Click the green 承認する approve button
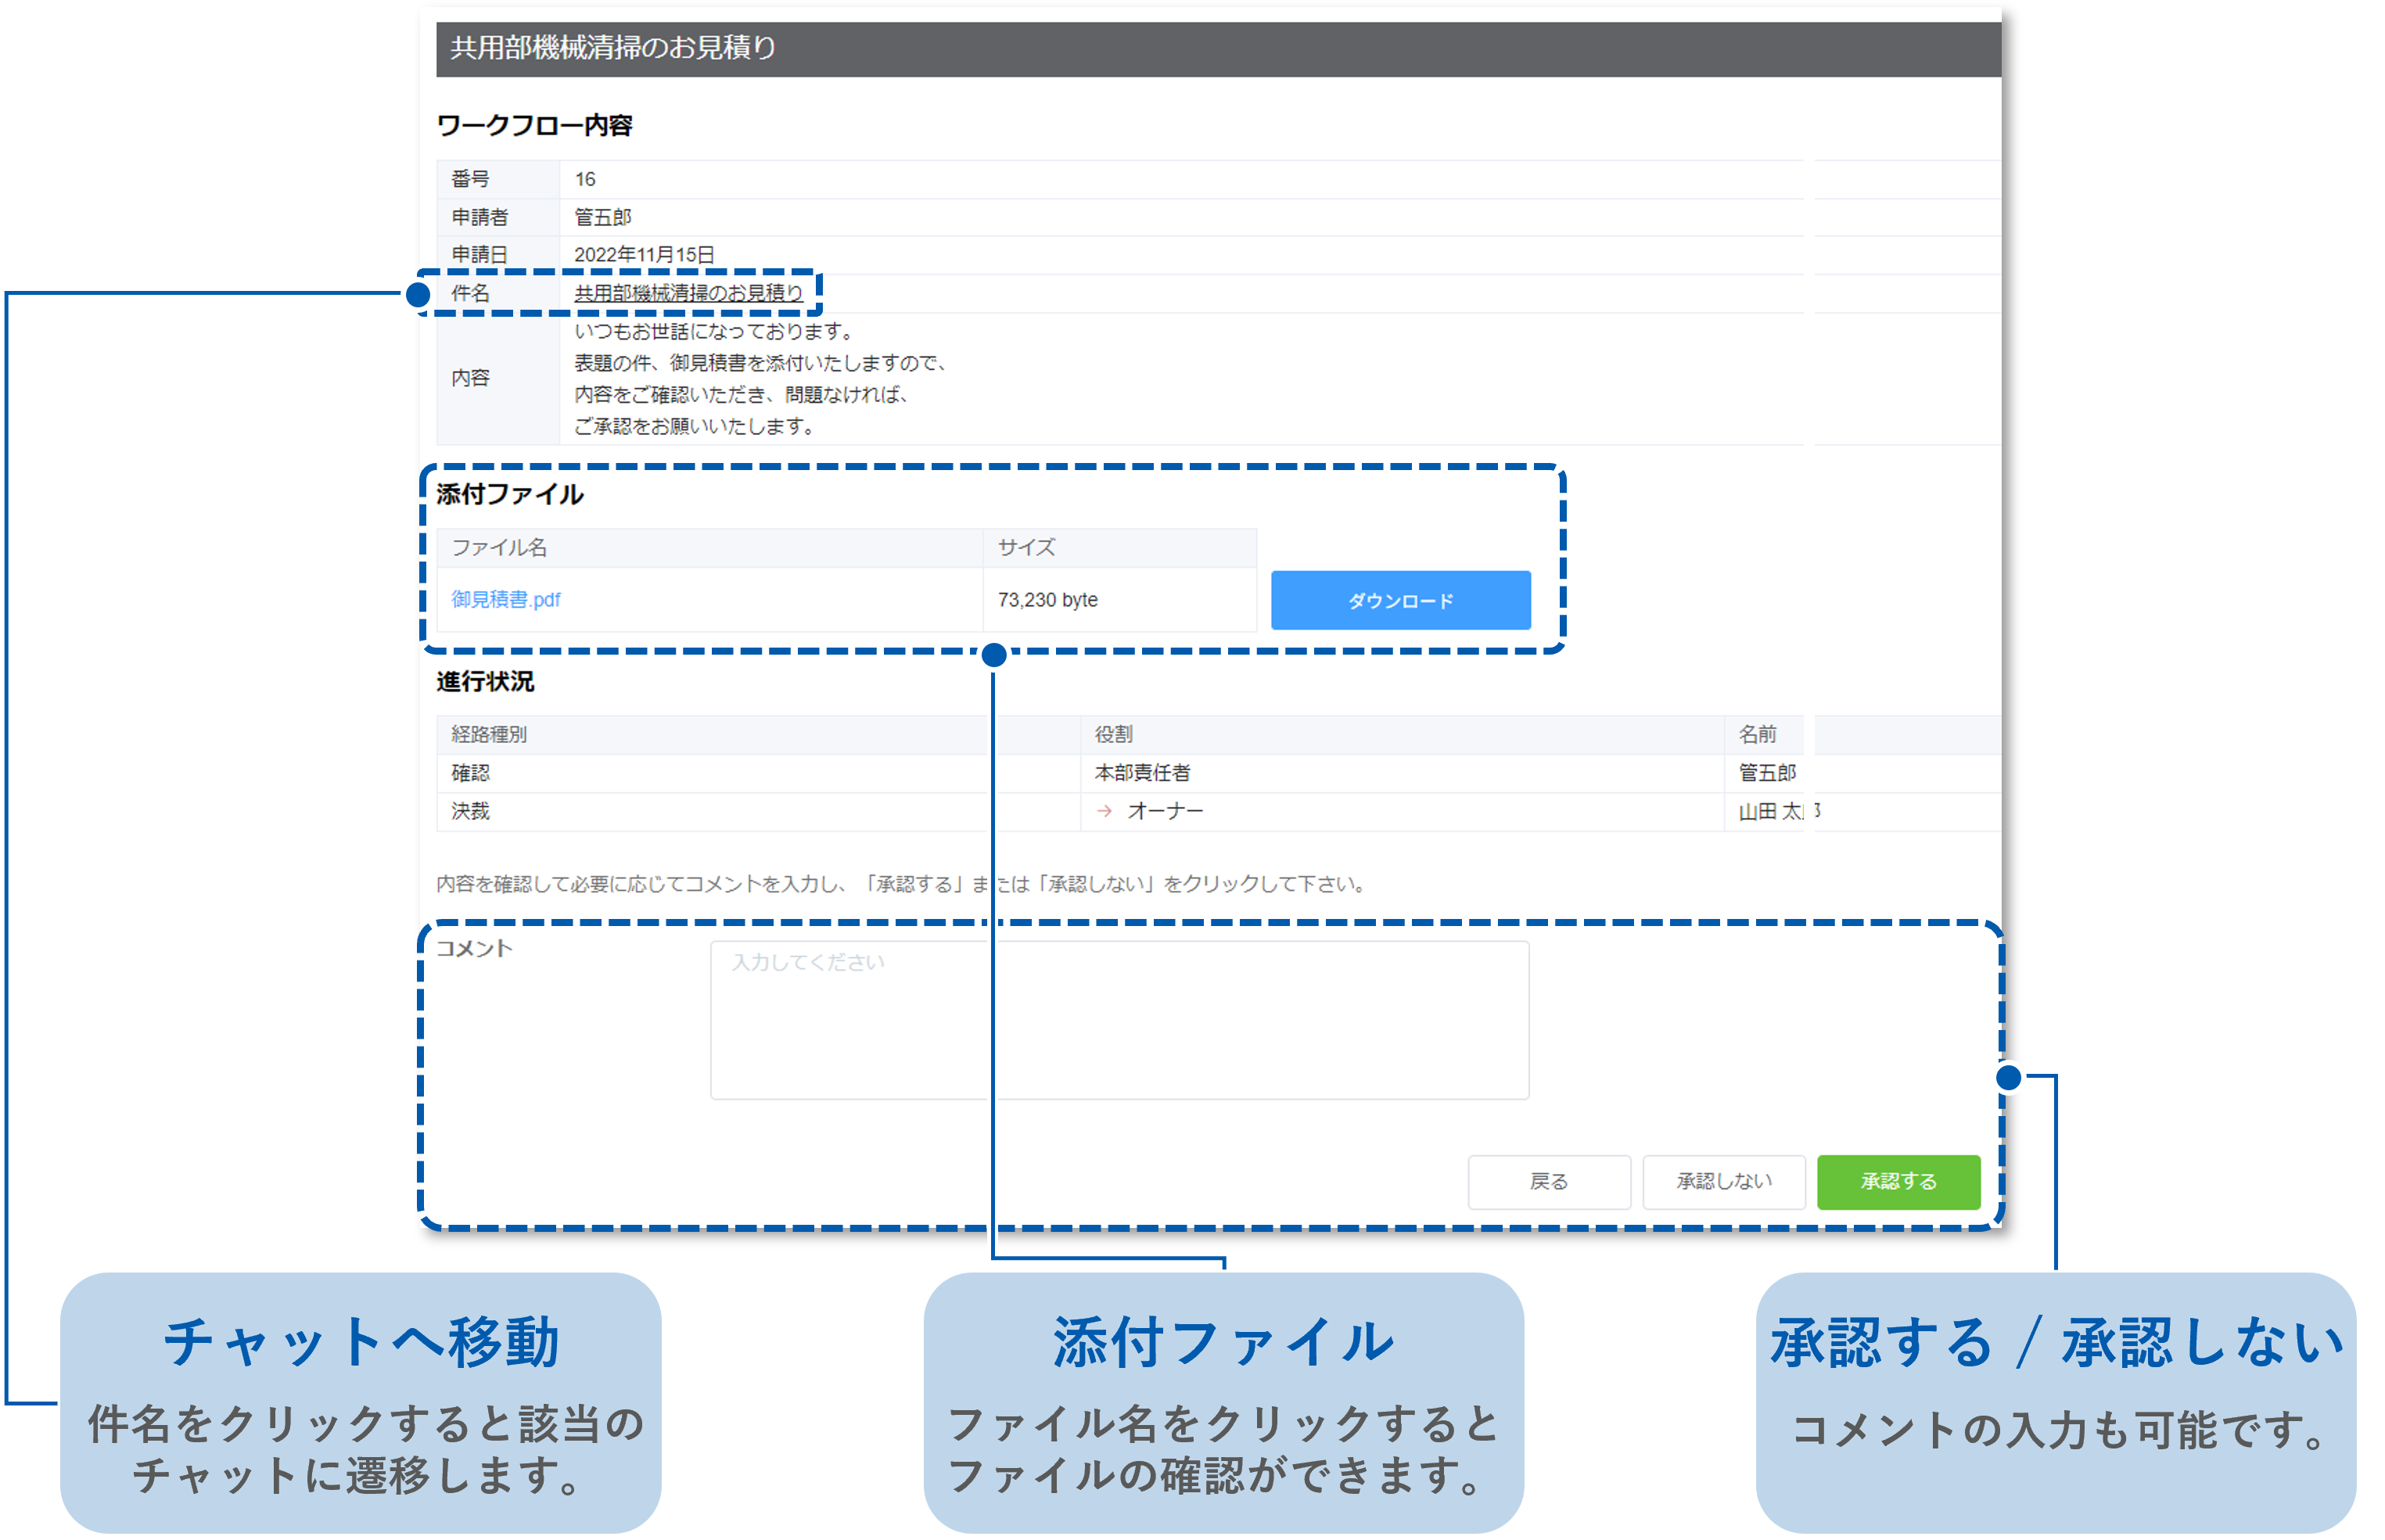 click(1898, 1181)
